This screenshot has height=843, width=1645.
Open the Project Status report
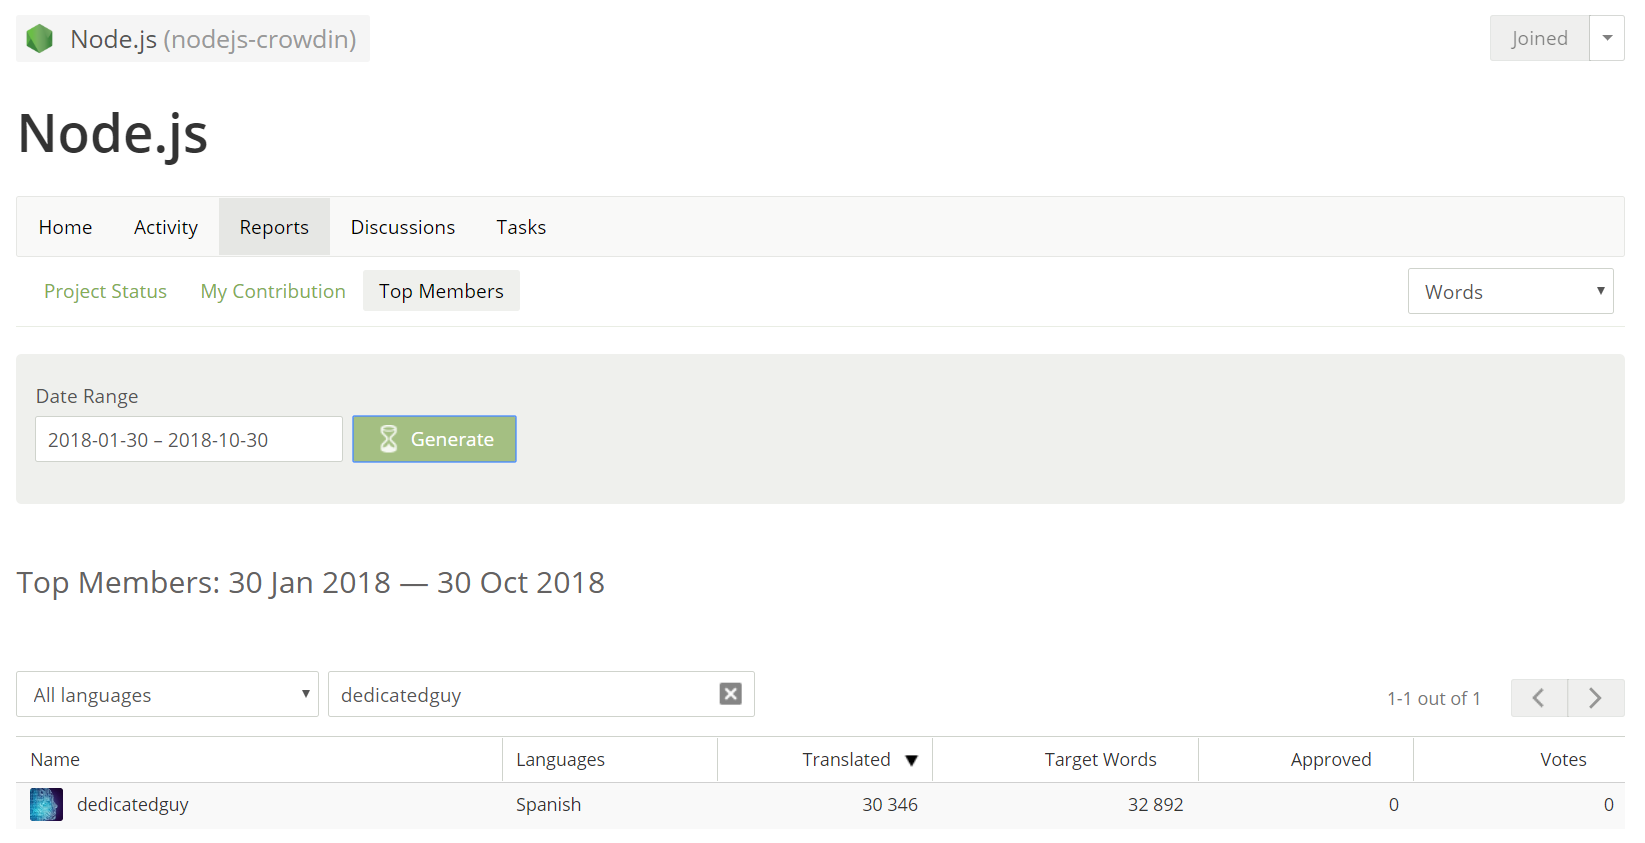[x=105, y=291]
